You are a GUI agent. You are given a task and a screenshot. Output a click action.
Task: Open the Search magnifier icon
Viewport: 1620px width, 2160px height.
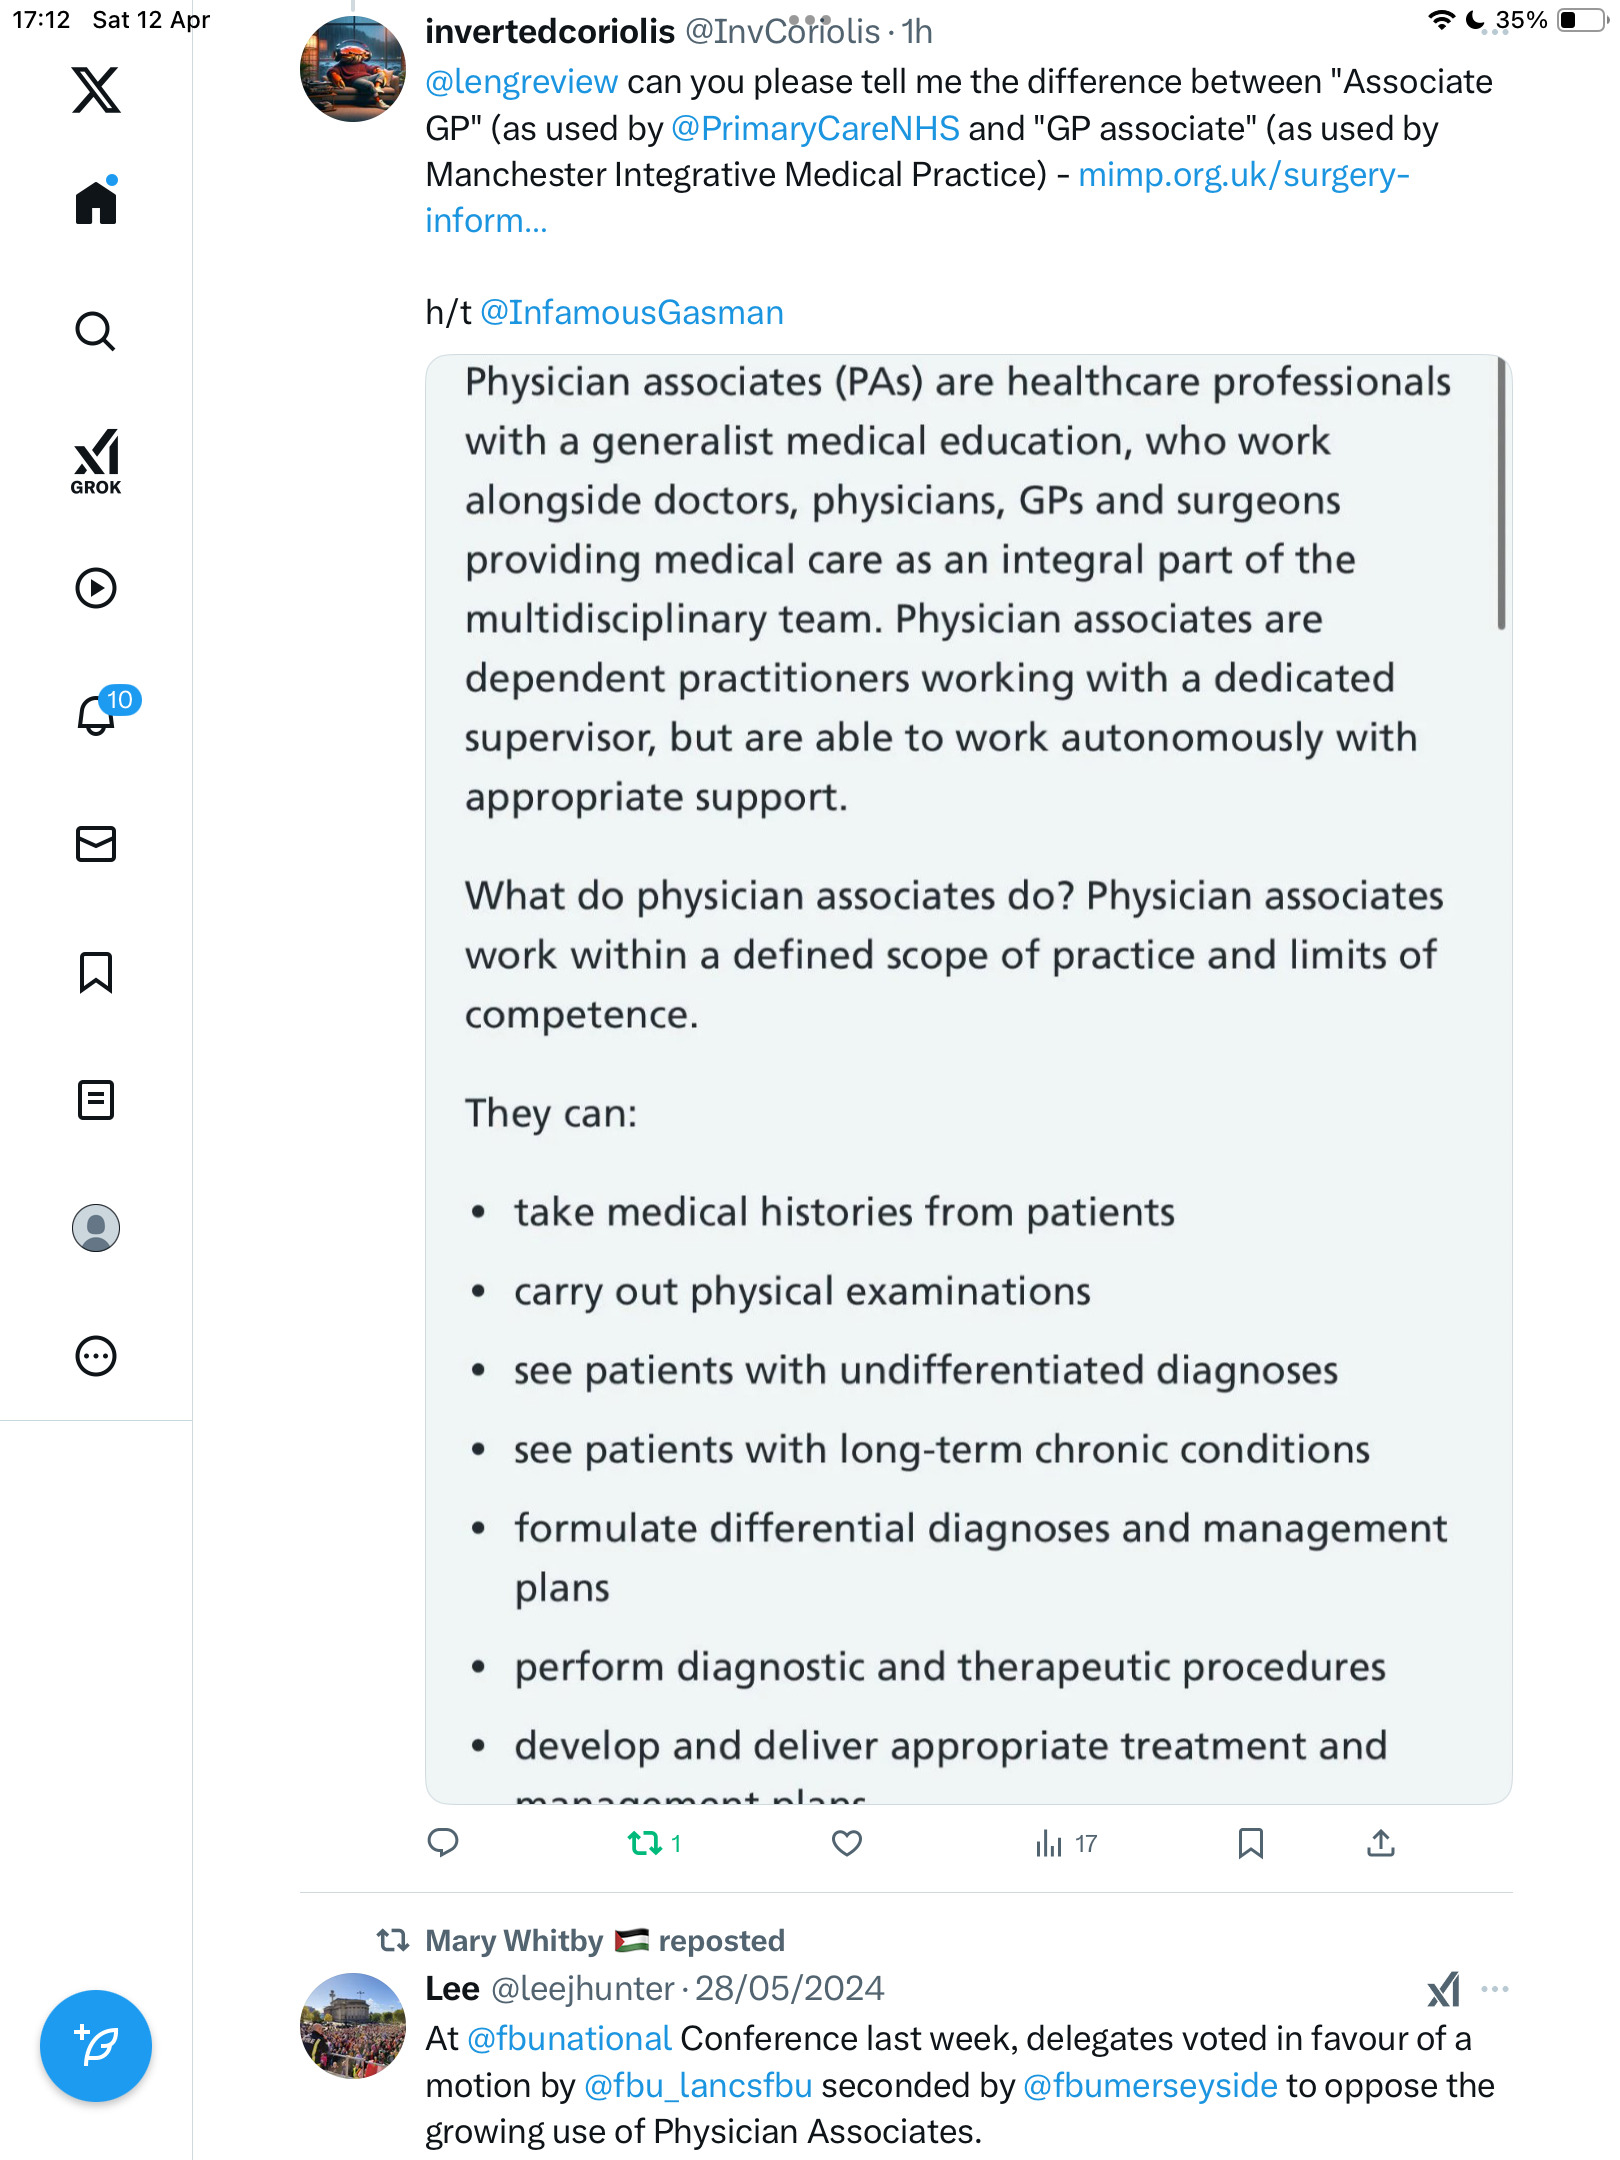(96, 331)
